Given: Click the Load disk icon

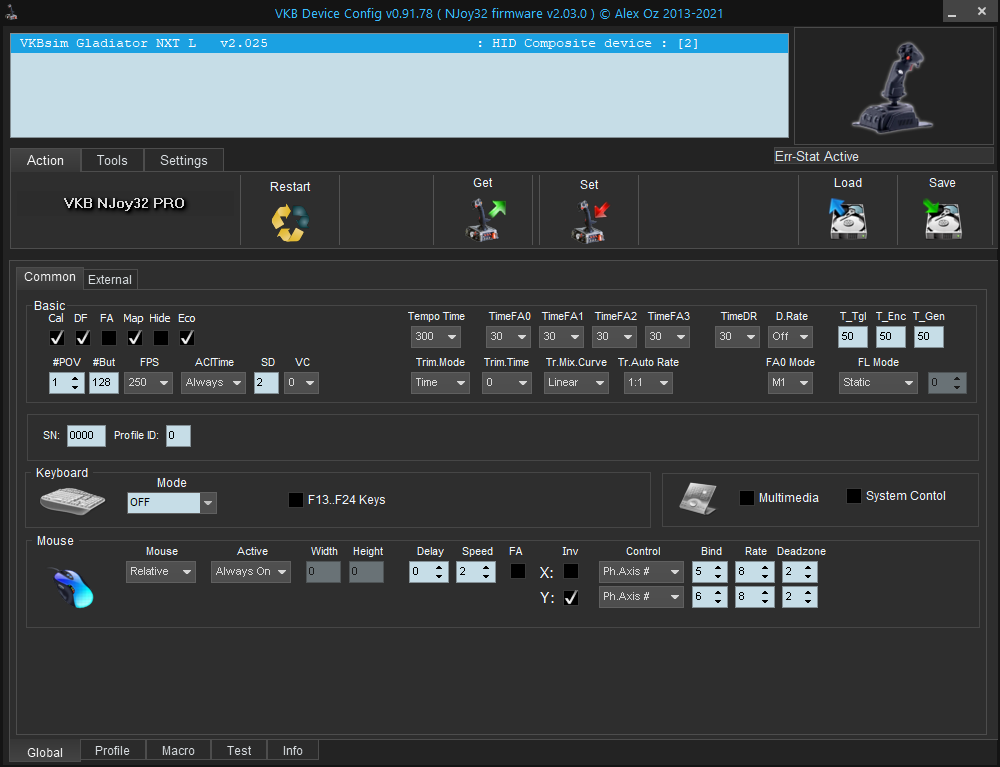Looking at the screenshot, I should [x=848, y=218].
